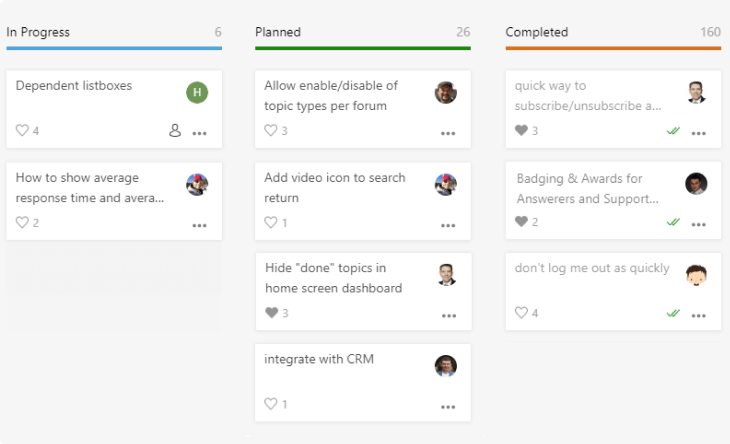The width and height of the screenshot is (730, 444).
Task: Open Allow enable/disable of topic types card
Action: pos(331,95)
